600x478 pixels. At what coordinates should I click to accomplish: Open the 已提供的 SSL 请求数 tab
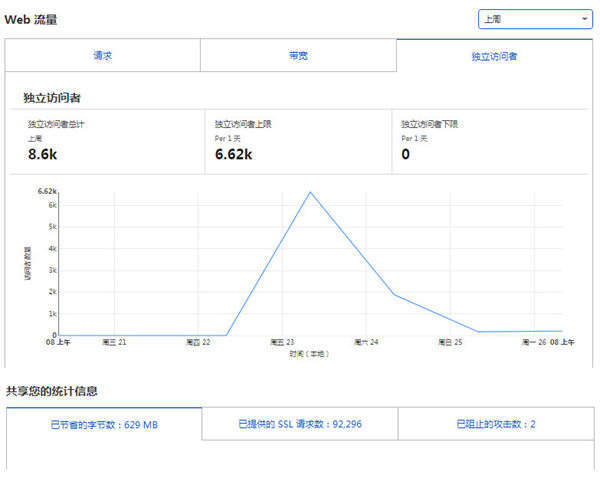(300, 424)
